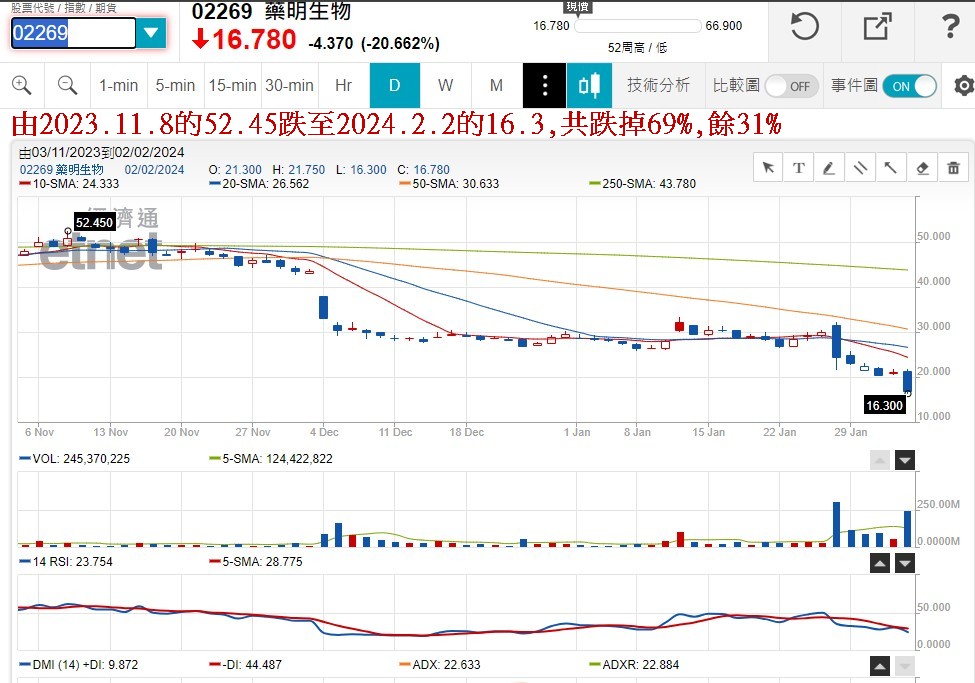The height and width of the screenshot is (683, 975).
Task: Click DMI panel move-down arrow
Action: 905,666
